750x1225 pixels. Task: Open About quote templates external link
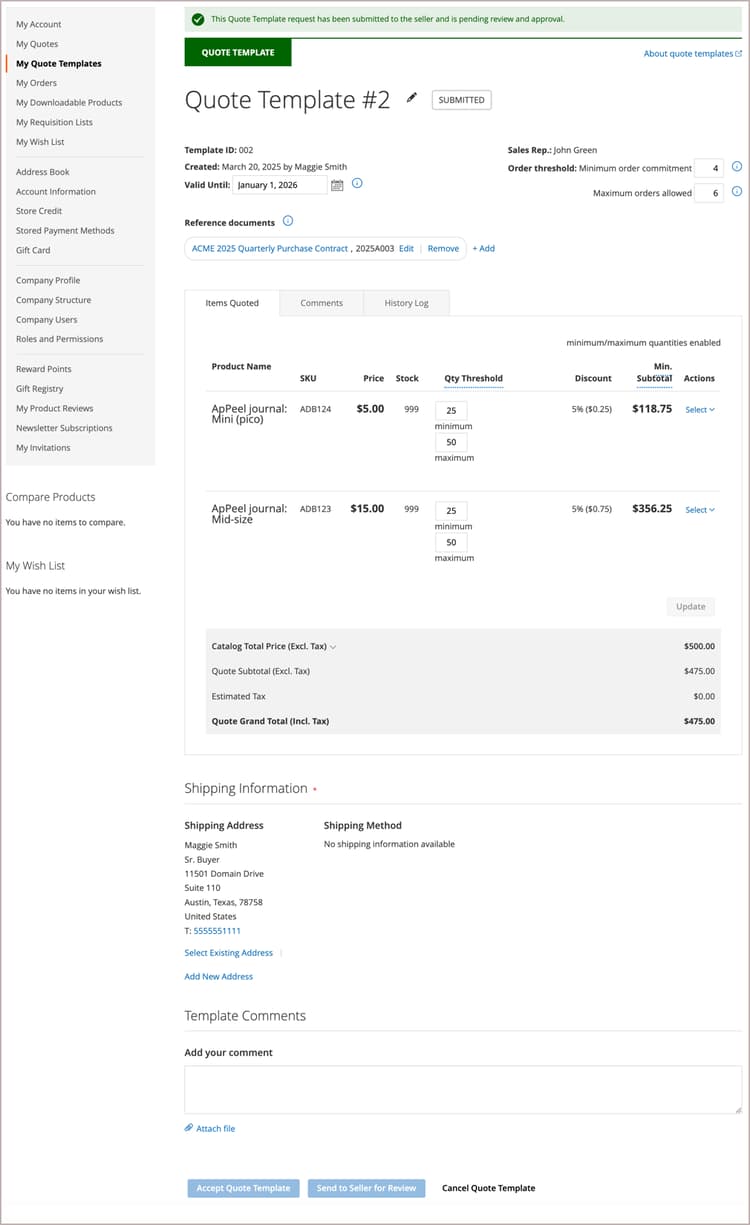[692, 53]
